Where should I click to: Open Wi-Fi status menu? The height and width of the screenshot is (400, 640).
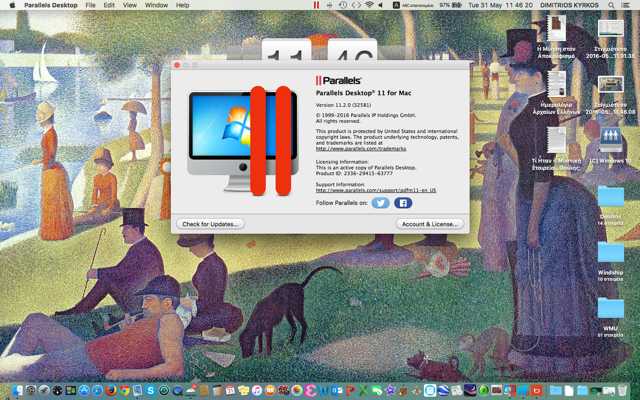pyautogui.click(x=369, y=5)
